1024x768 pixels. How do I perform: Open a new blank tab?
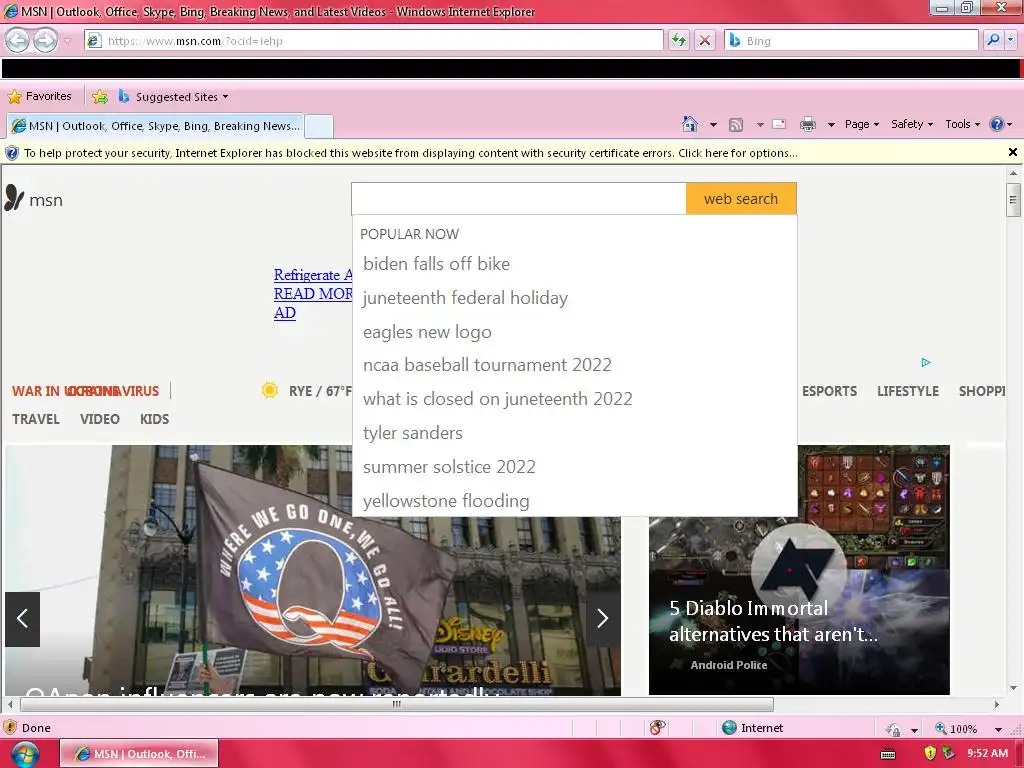pyautogui.click(x=319, y=126)
